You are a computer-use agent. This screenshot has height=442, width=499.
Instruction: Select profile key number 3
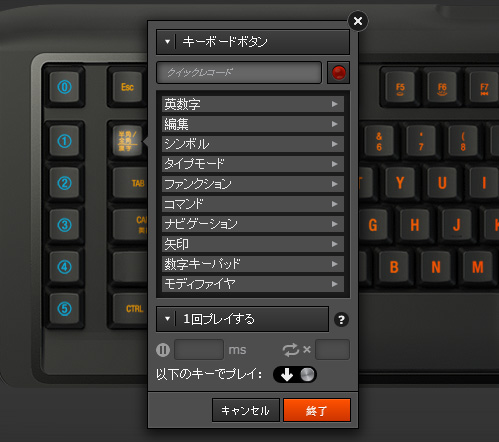tap(65, 225)
